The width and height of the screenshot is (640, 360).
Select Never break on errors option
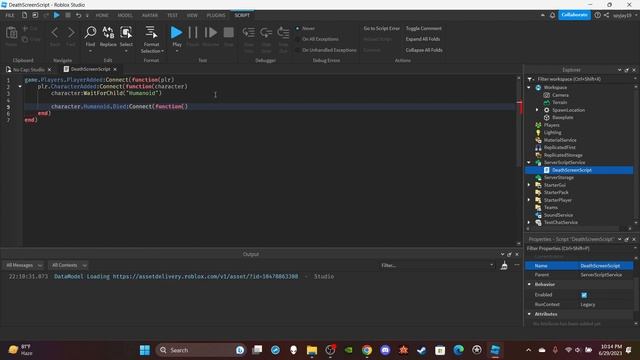point(305,28)
